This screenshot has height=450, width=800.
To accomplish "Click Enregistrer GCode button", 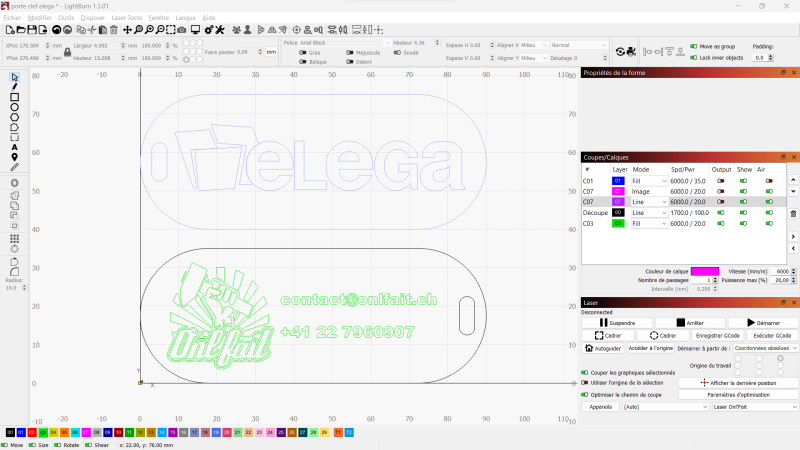I will click(717, 335).
